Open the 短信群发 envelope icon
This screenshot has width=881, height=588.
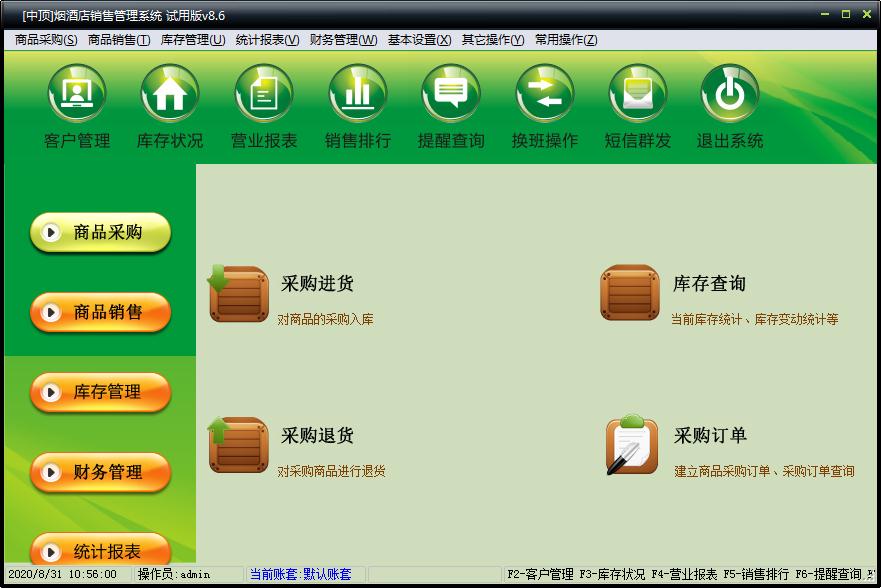tap(638, 93)
